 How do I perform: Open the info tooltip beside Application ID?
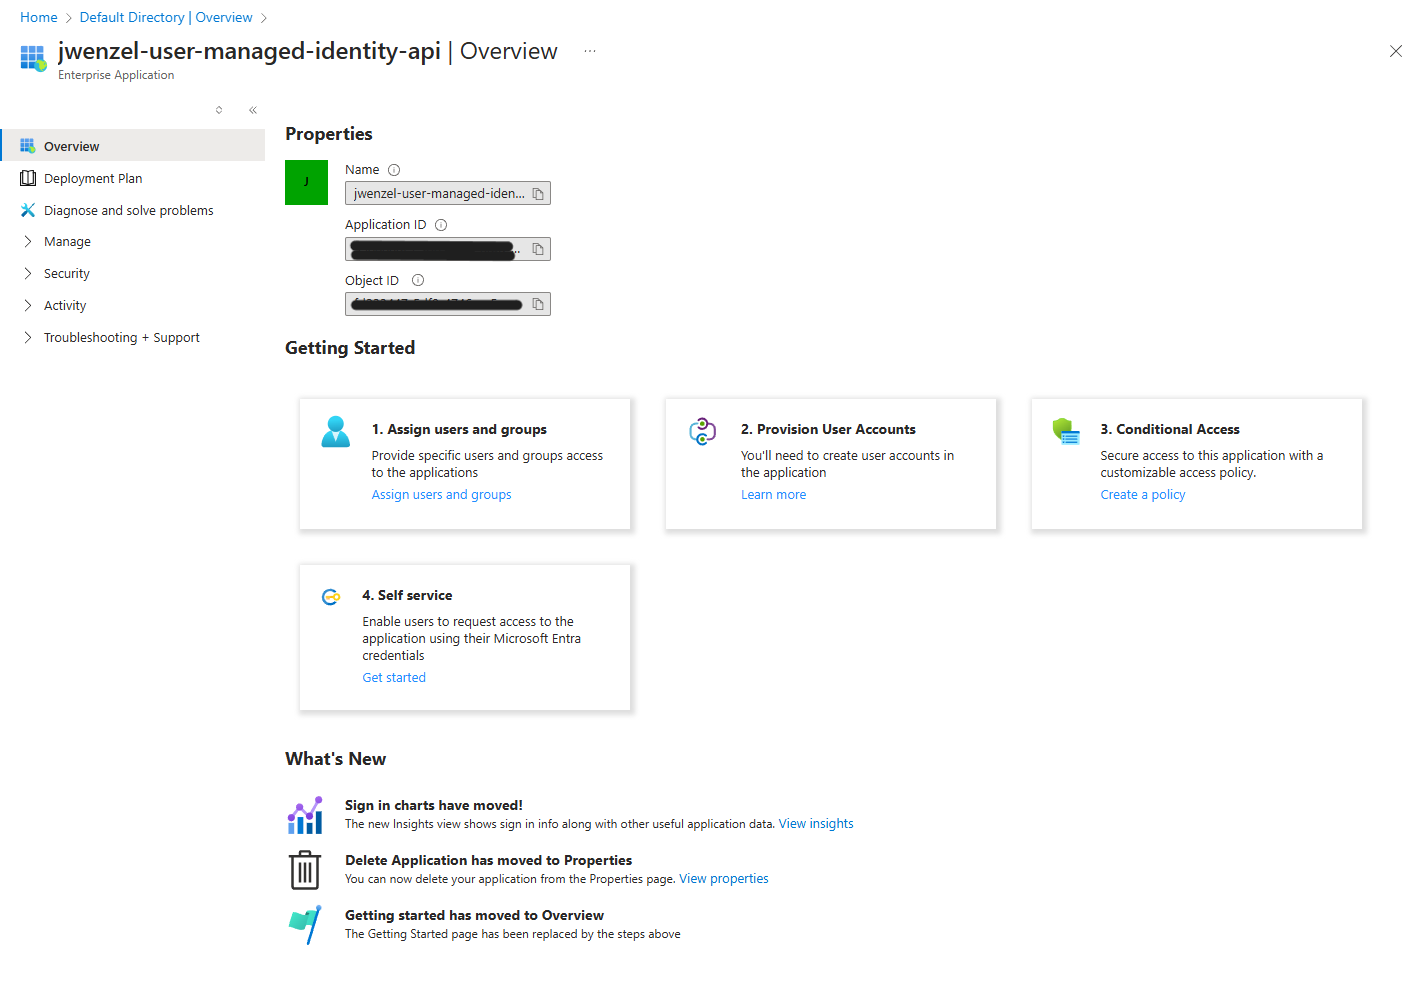[x=441, y=224]
